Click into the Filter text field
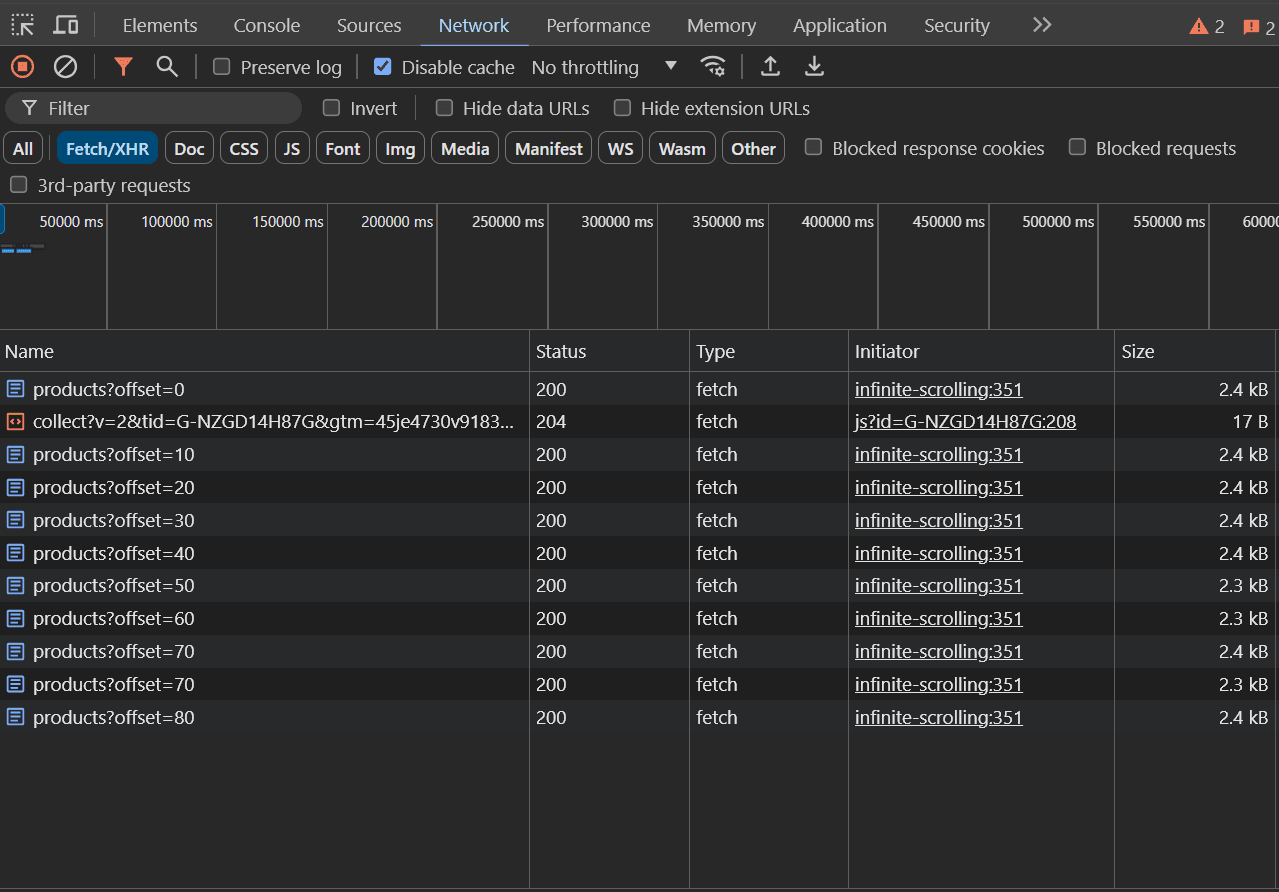Screen dimensions: 1279x892 [153, 108]
